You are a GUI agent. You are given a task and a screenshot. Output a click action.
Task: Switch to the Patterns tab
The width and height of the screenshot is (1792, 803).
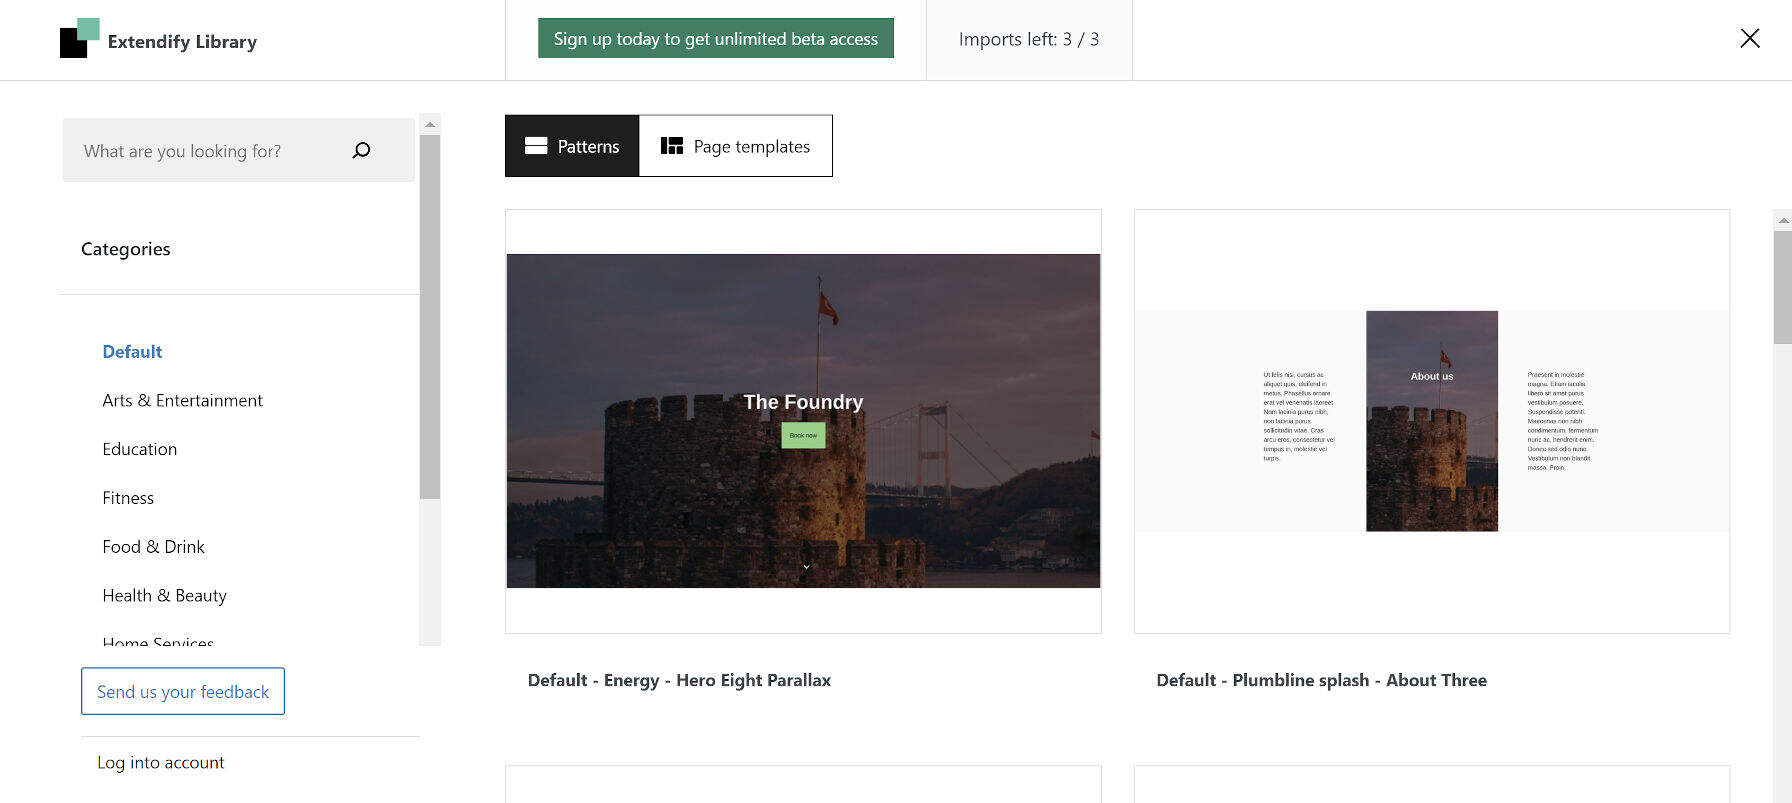pos(572,146)
